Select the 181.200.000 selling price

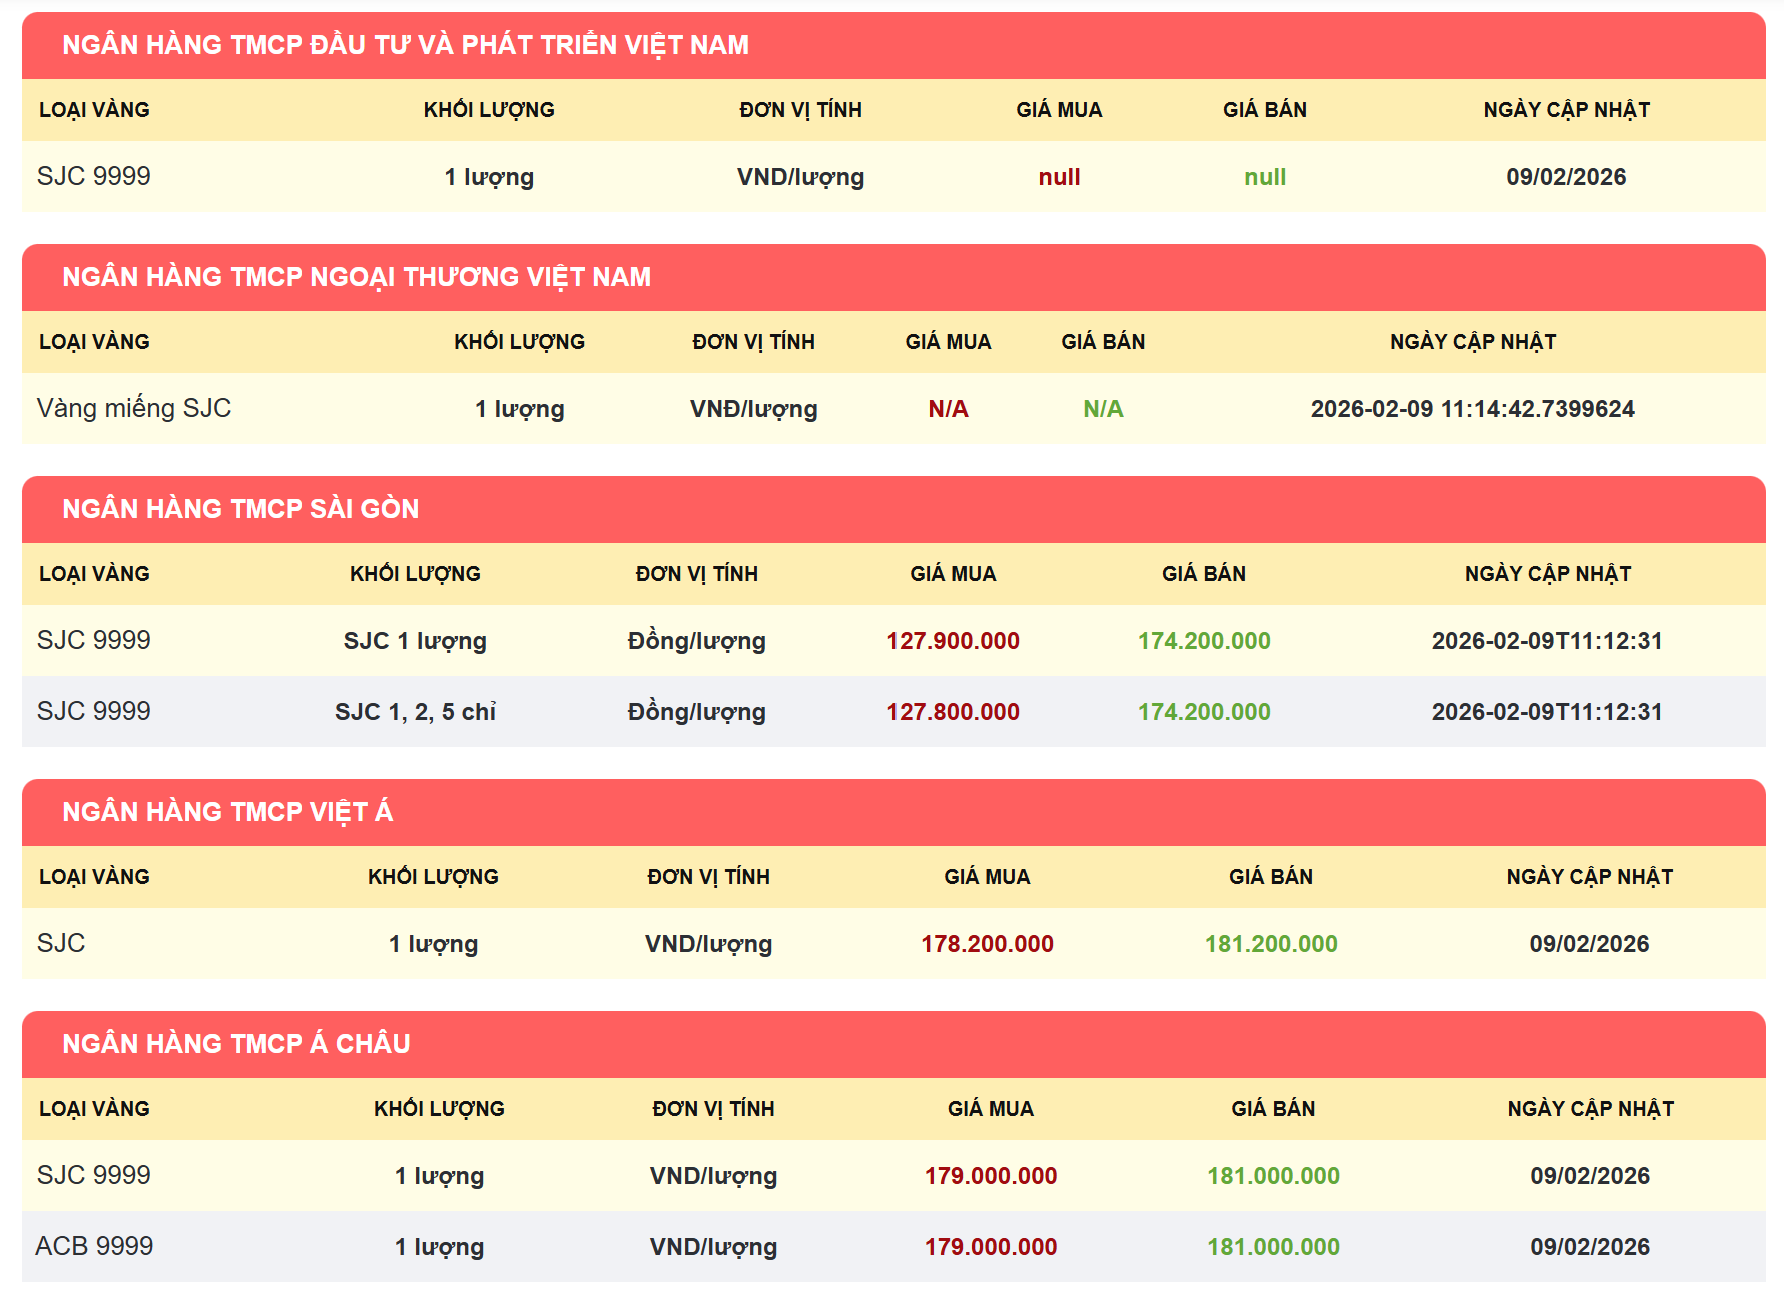coord(1270,944)
